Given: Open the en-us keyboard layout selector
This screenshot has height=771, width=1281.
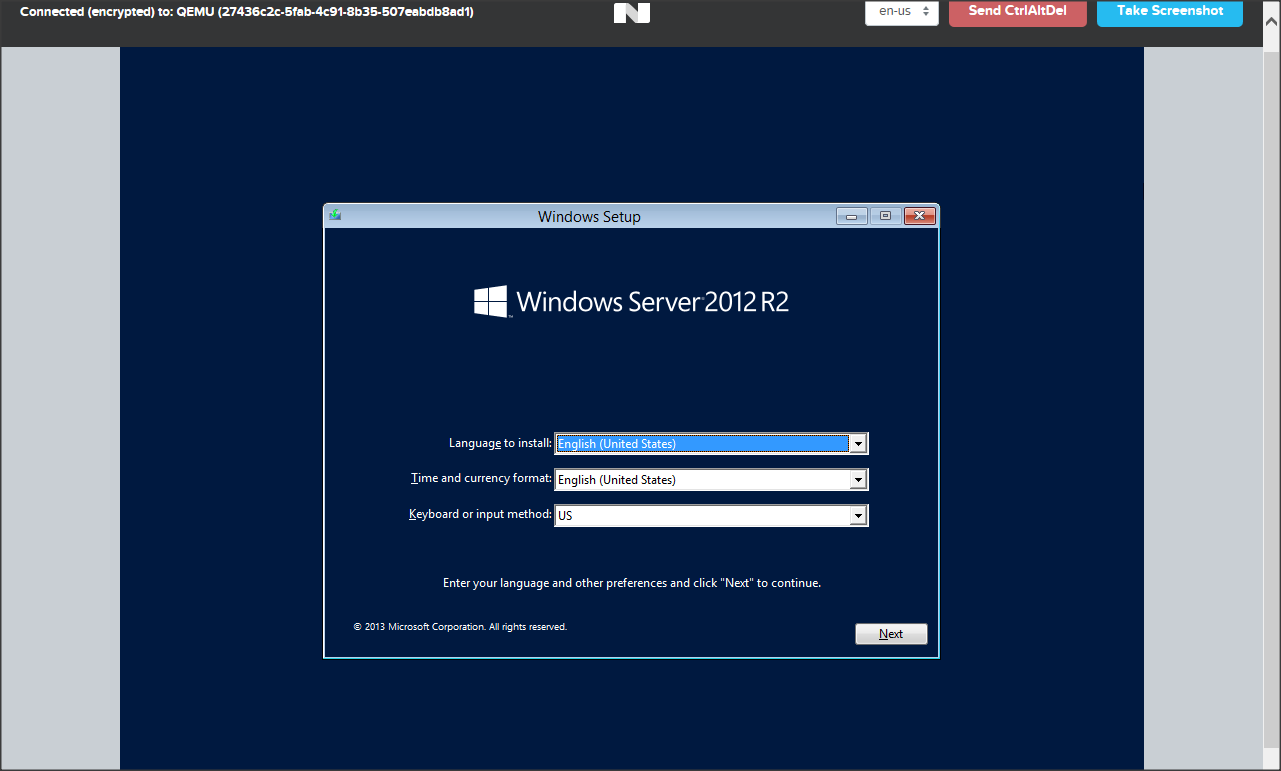Looking at the screenshot, I should click(901, 12).
